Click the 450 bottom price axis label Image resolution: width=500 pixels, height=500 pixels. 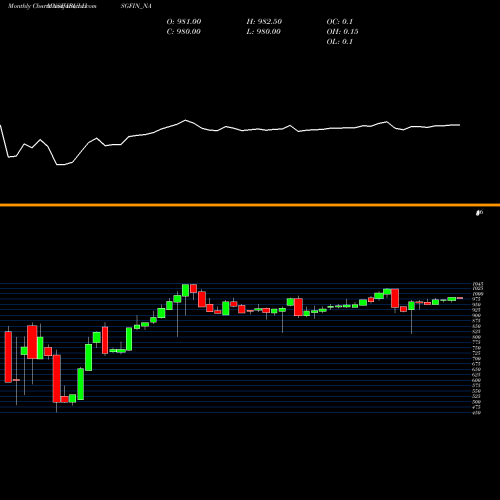tap(477, 413)
